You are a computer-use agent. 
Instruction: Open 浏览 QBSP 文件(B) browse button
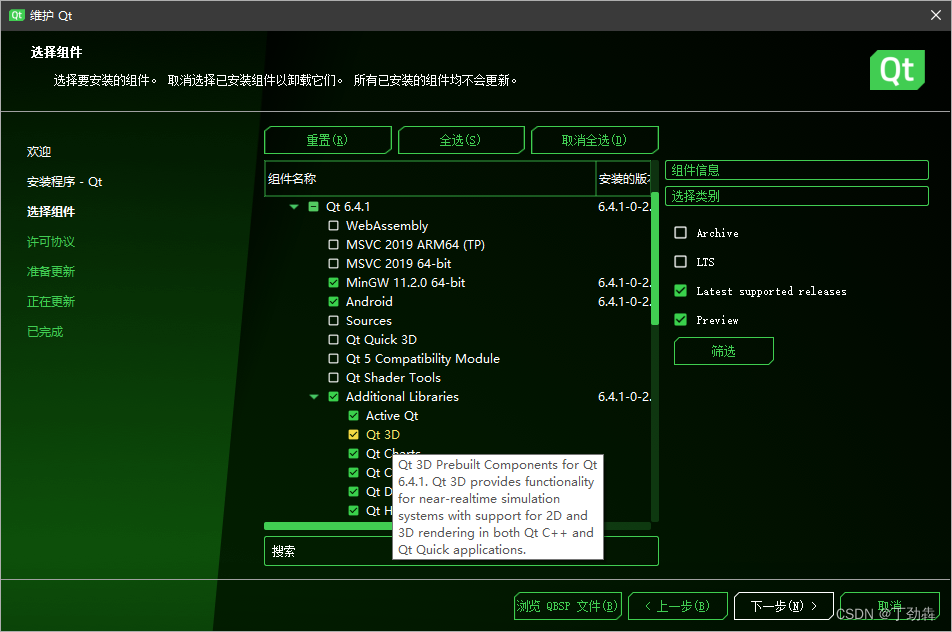[x=568, y=606]
